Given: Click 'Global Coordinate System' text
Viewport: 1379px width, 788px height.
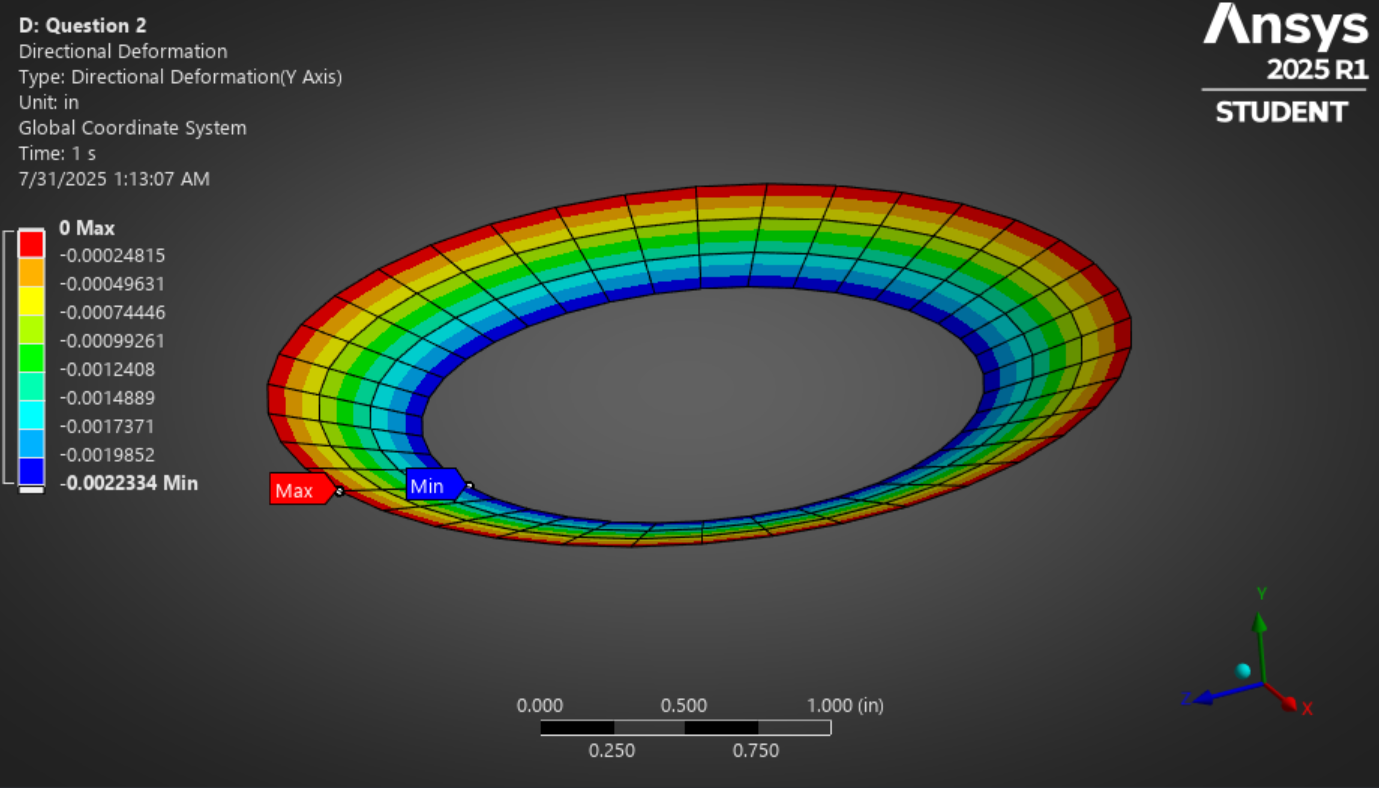Looking at the screenshot, I should tap(133, 128).
